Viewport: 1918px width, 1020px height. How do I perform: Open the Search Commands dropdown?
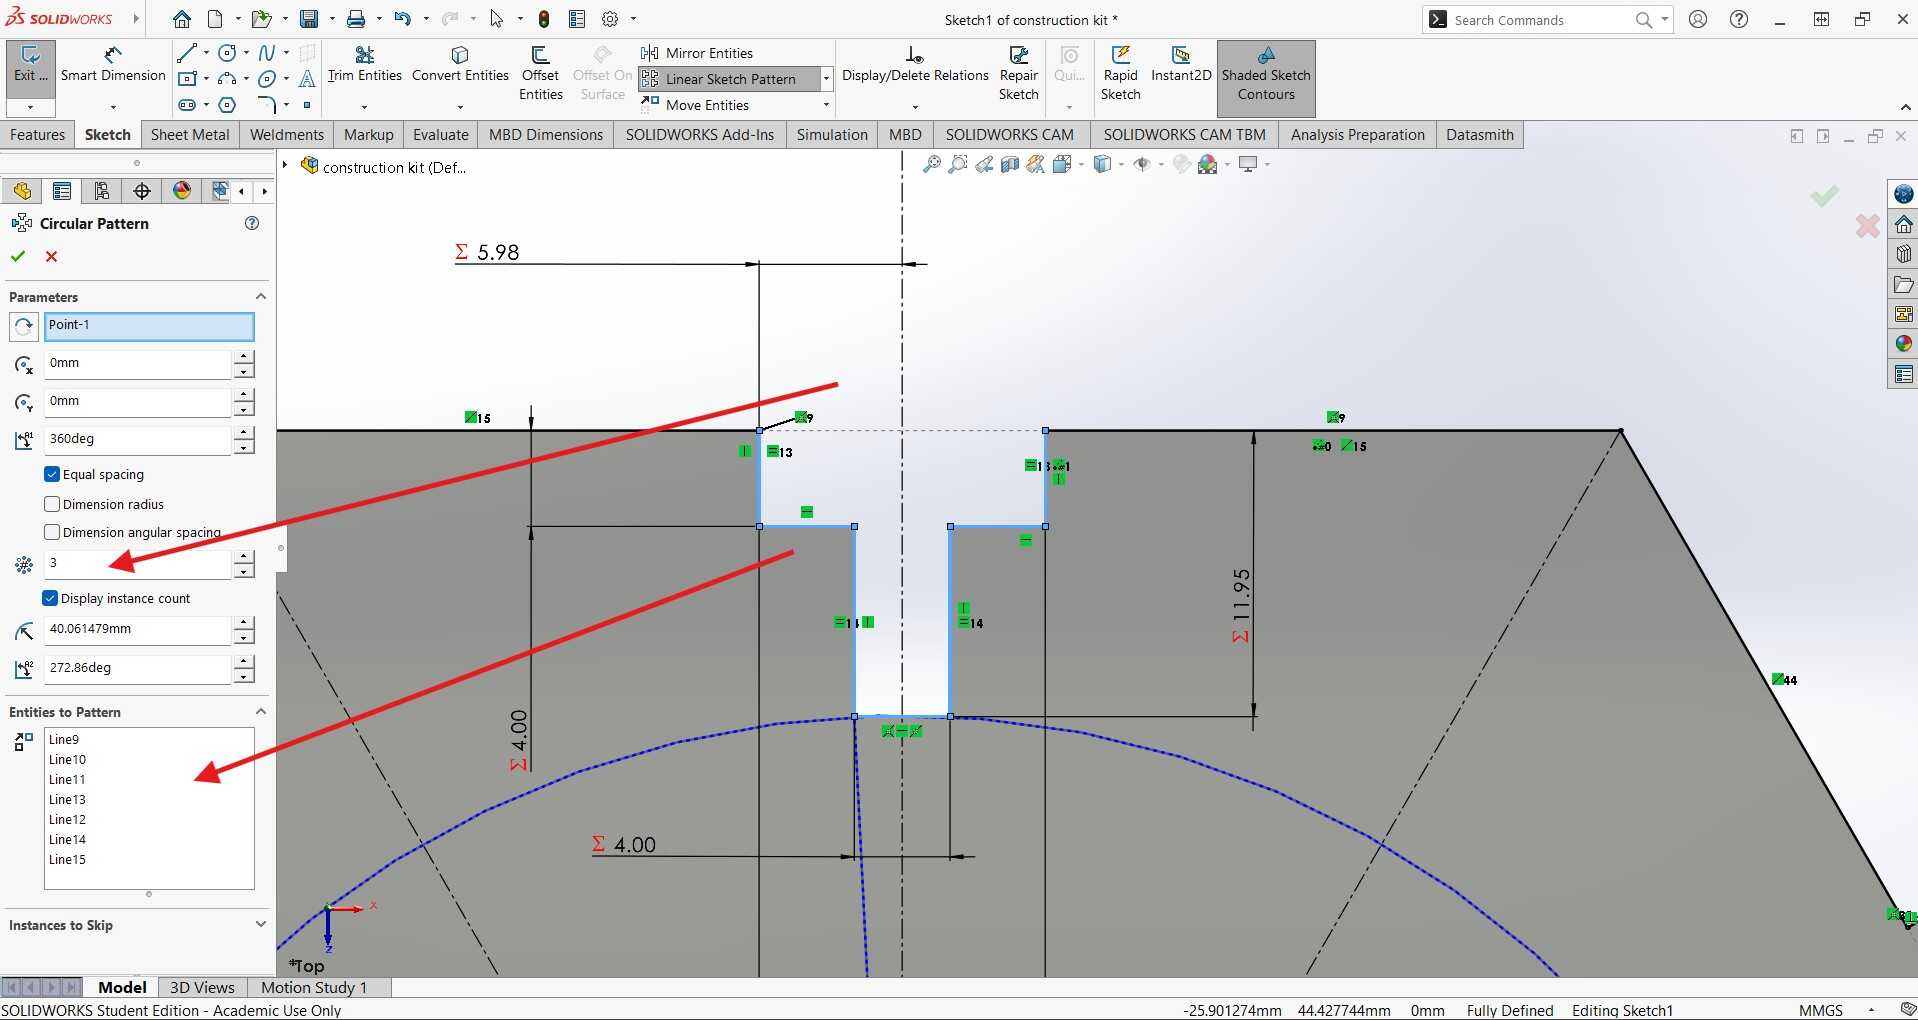click(1665, 19)
